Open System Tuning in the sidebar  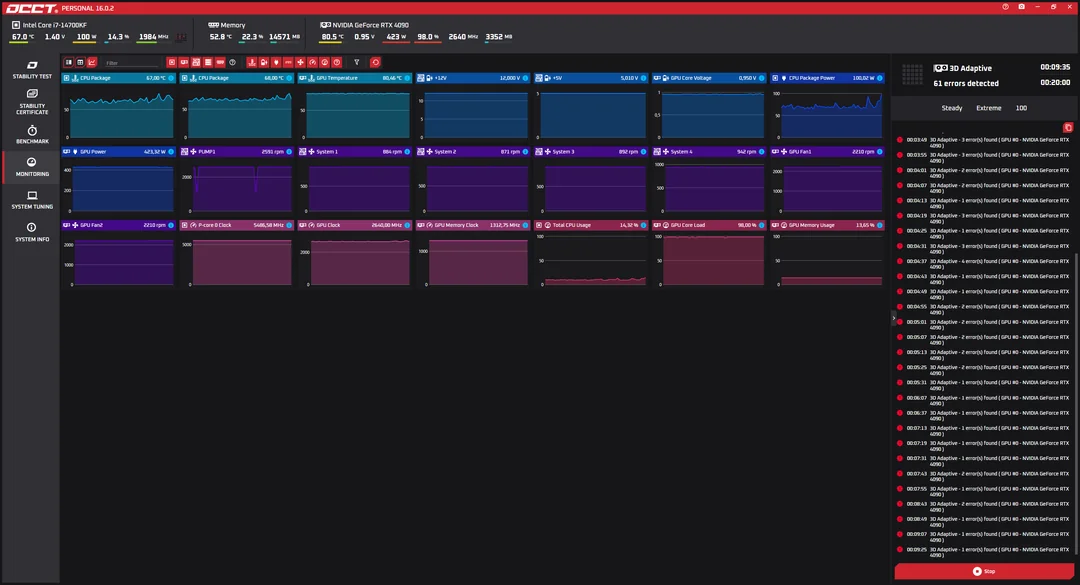pyautogui.click(x=32, y=200)
